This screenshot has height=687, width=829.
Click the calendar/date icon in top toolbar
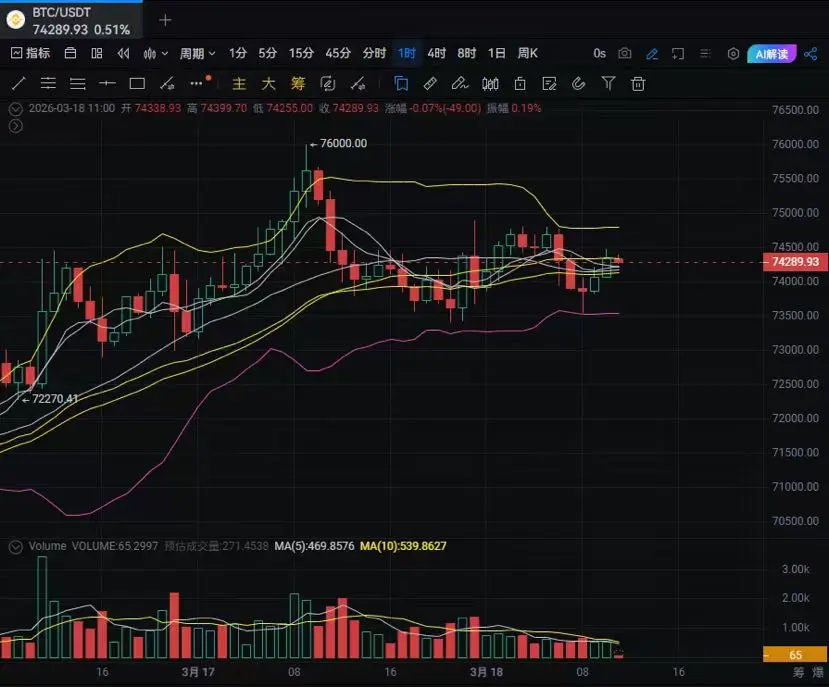coord(70,53)
